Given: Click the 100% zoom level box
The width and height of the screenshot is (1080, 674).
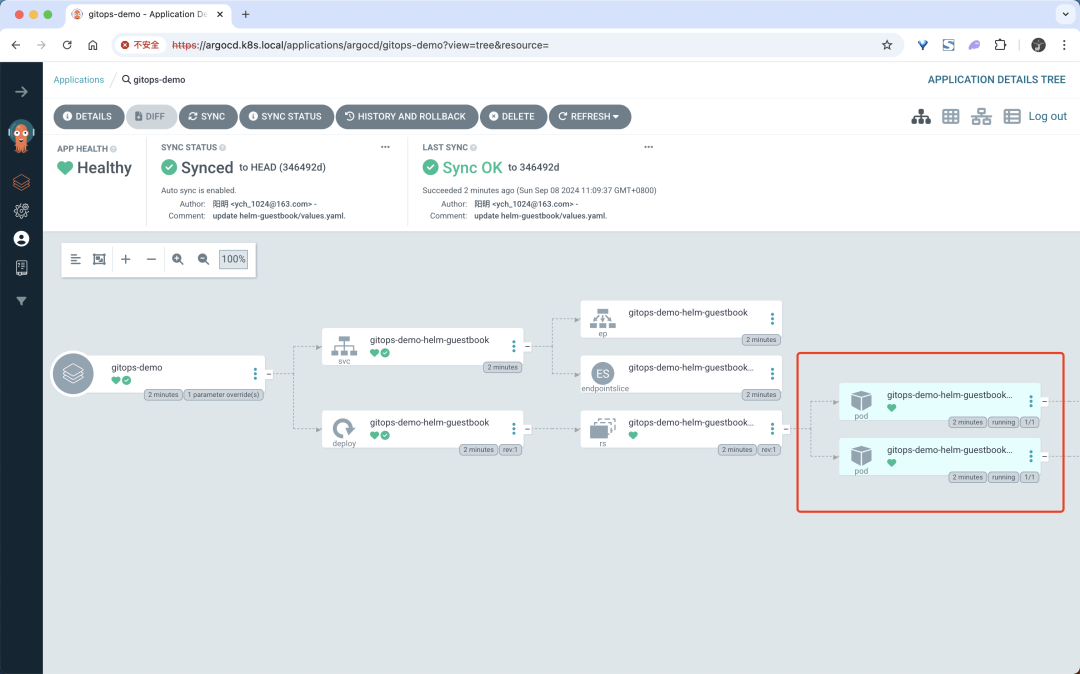Looking at the screenshot, I should [x=233, y=260].
